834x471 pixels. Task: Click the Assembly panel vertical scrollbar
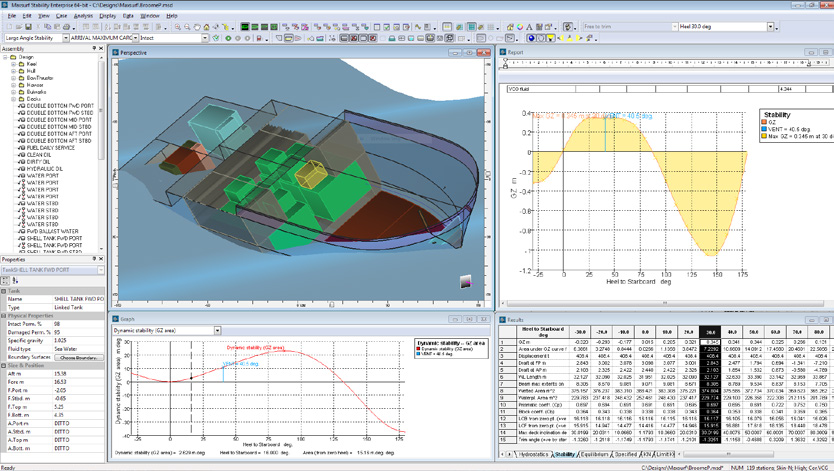click(x=101, y=111)
